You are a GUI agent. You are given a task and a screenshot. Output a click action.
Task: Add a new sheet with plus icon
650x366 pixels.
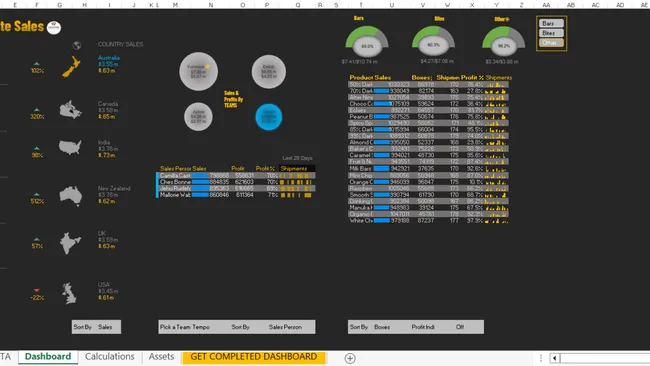[350, 358]
